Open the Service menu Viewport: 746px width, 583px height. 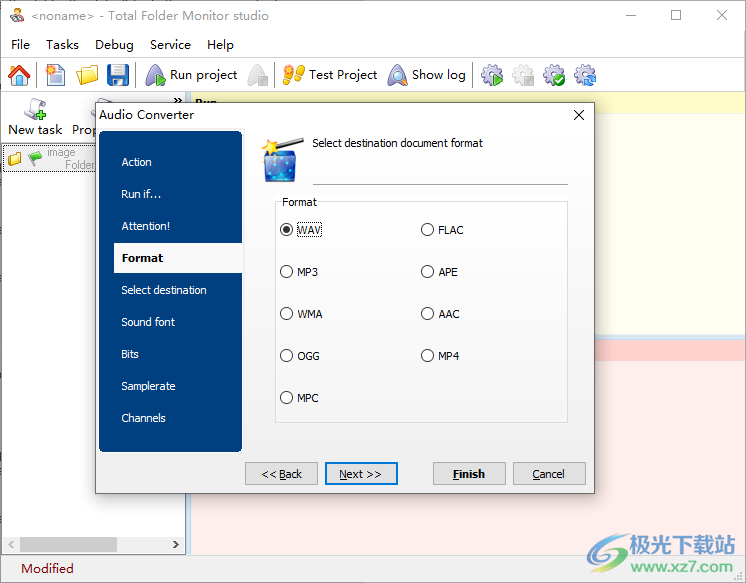170,45
